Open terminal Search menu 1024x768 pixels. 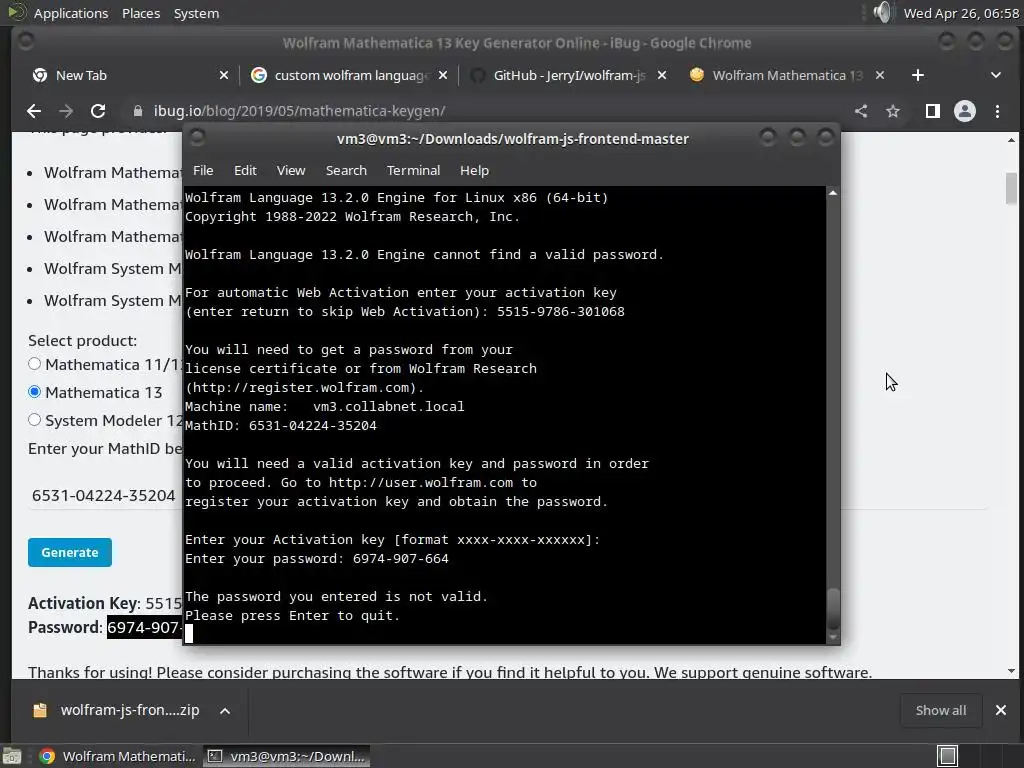346,170
